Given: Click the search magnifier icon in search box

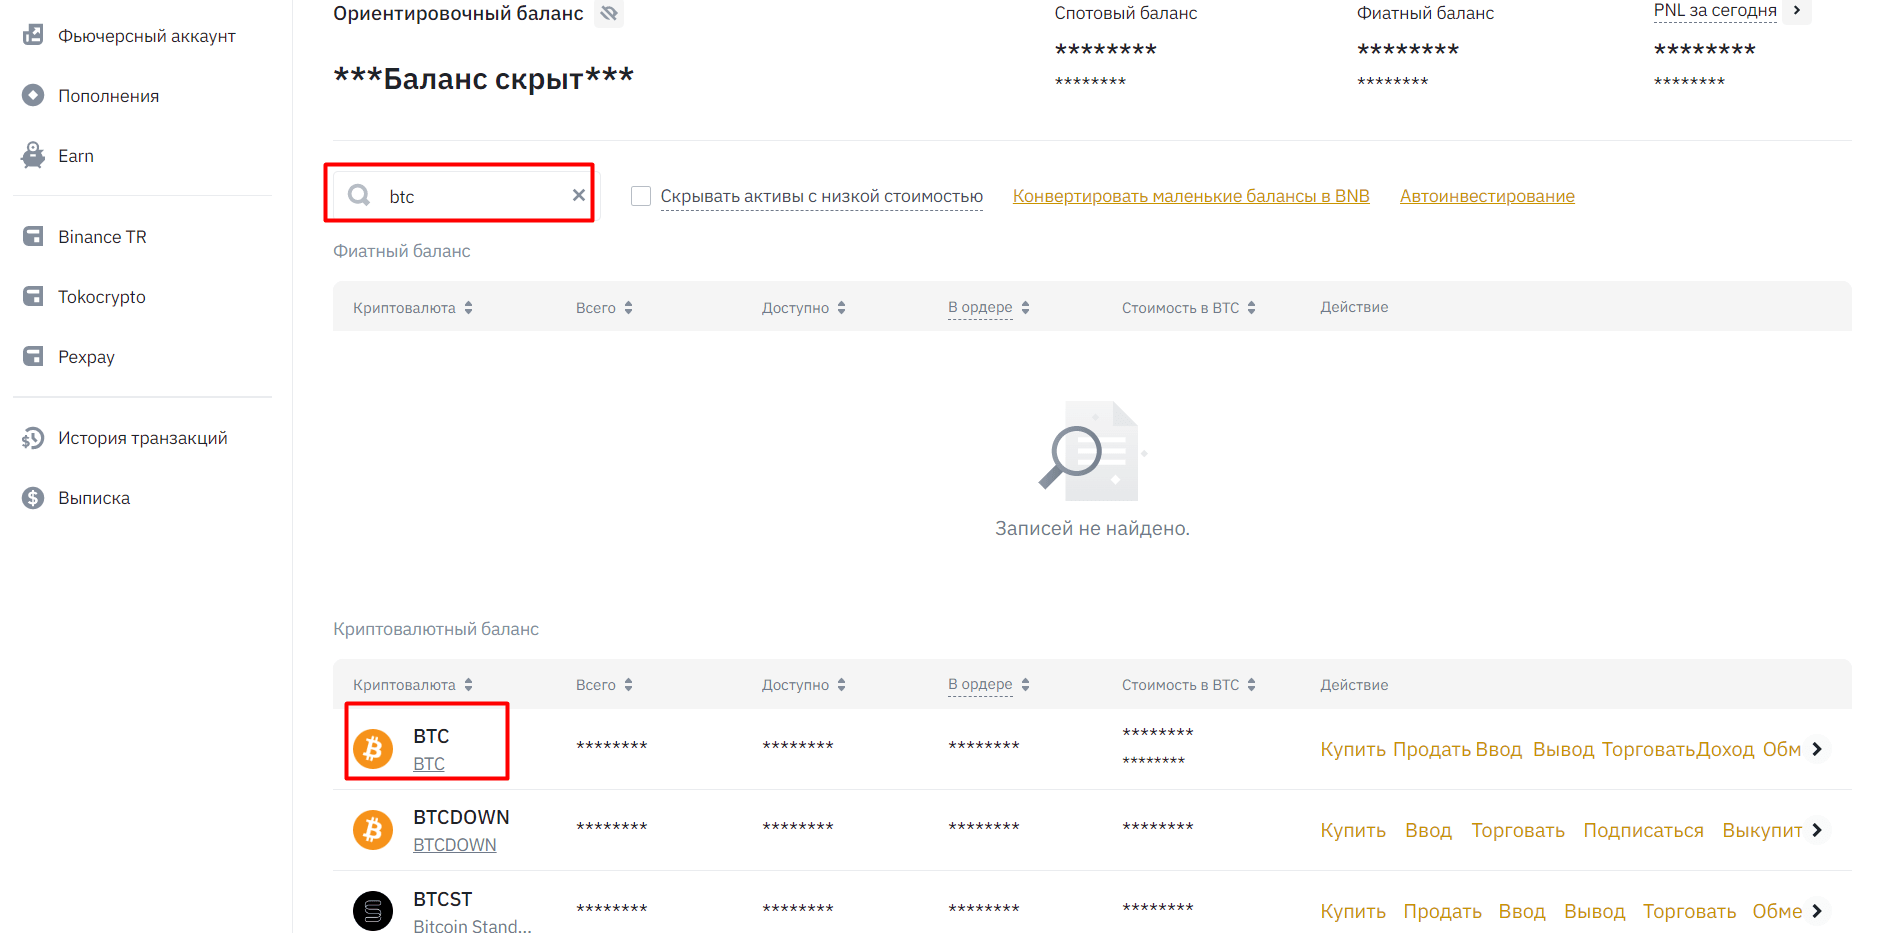Looking at the screenshot, I should [x=359, y=195].
